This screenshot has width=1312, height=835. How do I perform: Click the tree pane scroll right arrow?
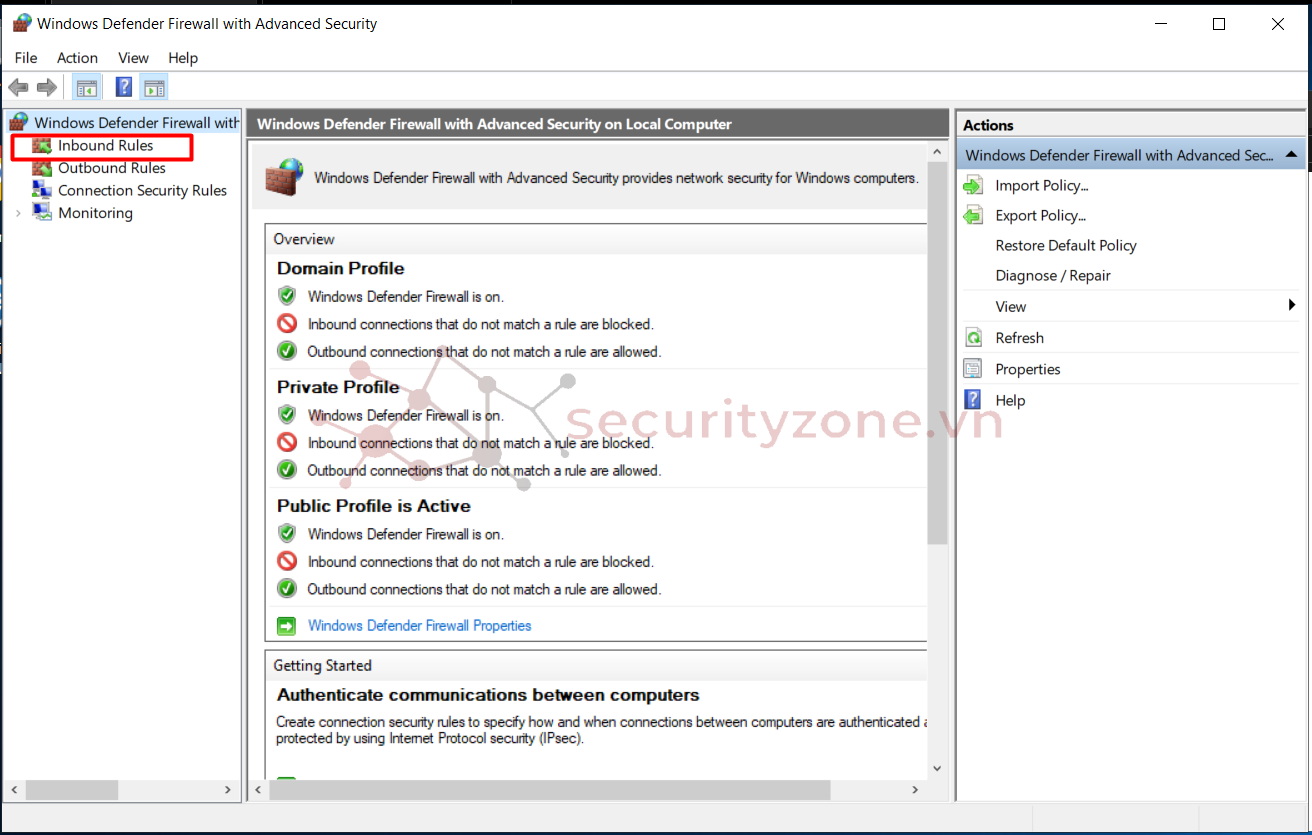coord(228,790)
